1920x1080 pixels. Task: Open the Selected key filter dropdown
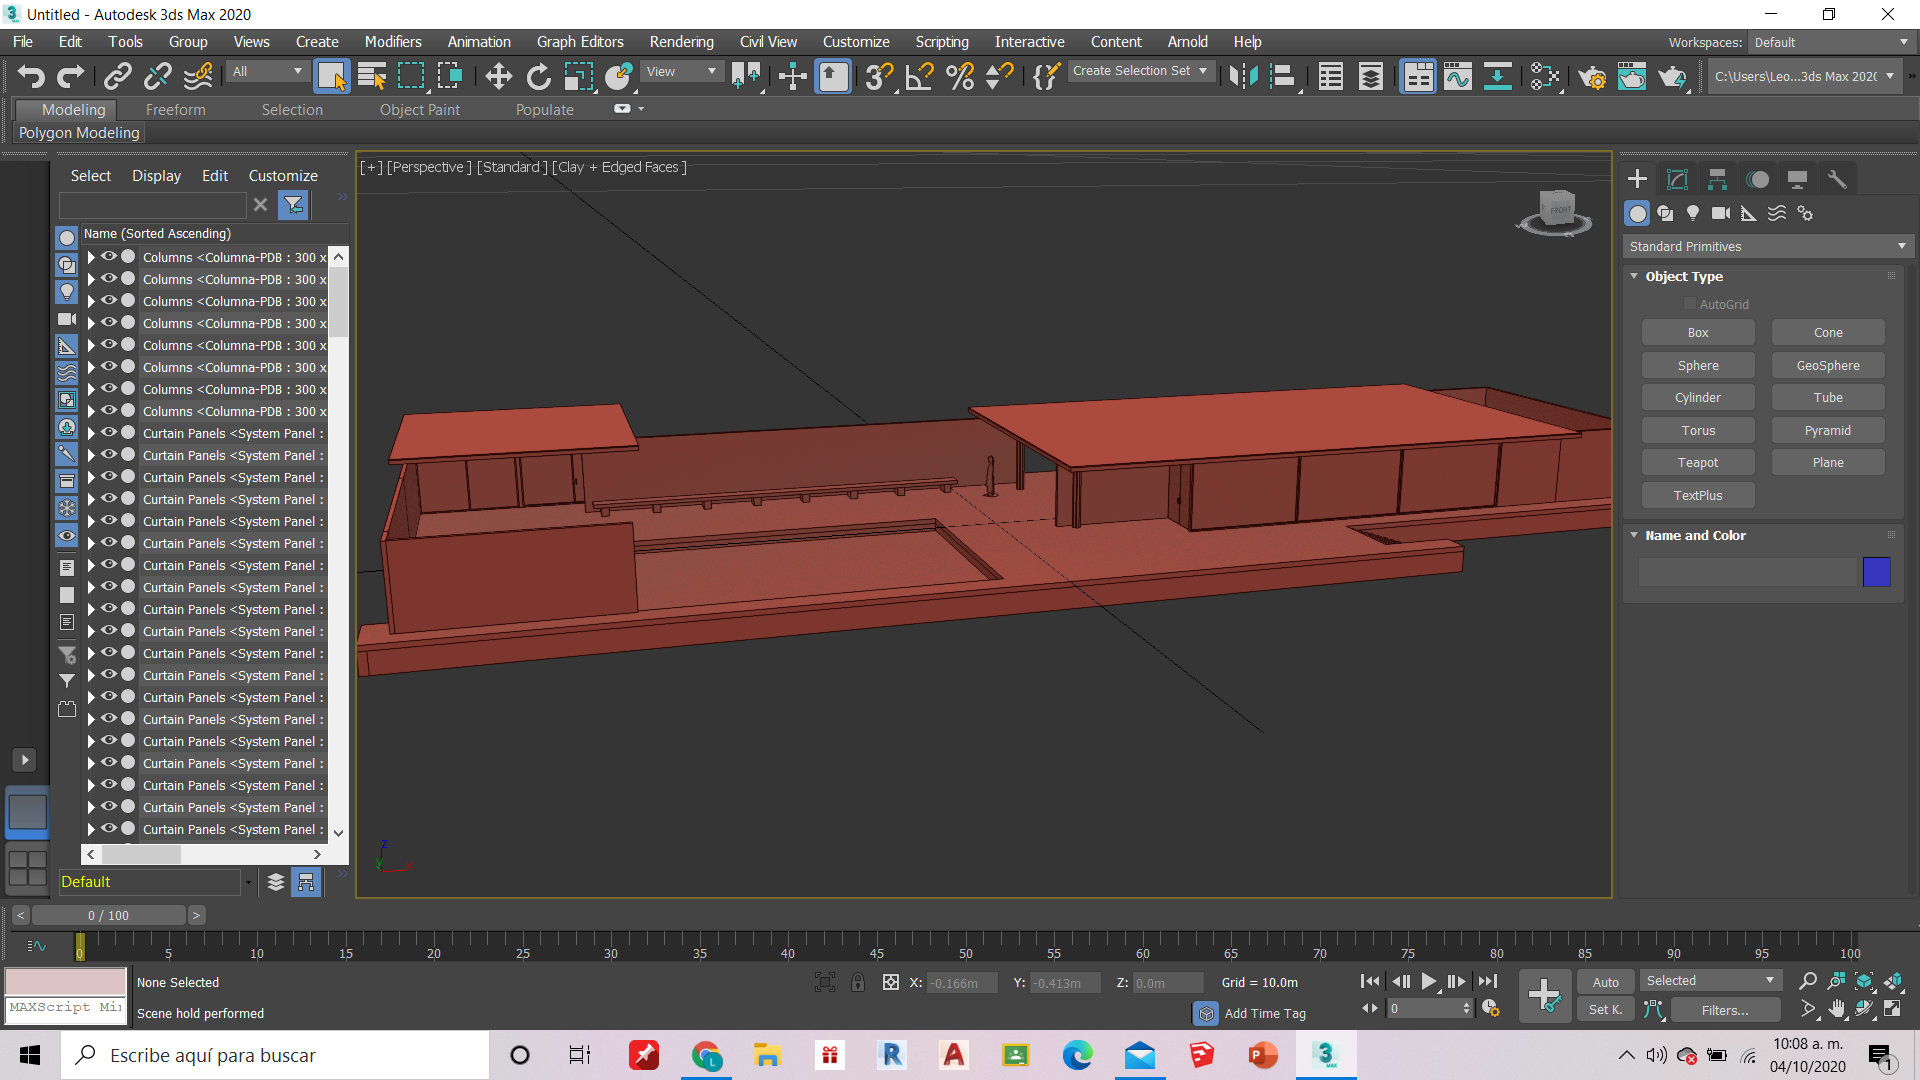point(1711,981)
